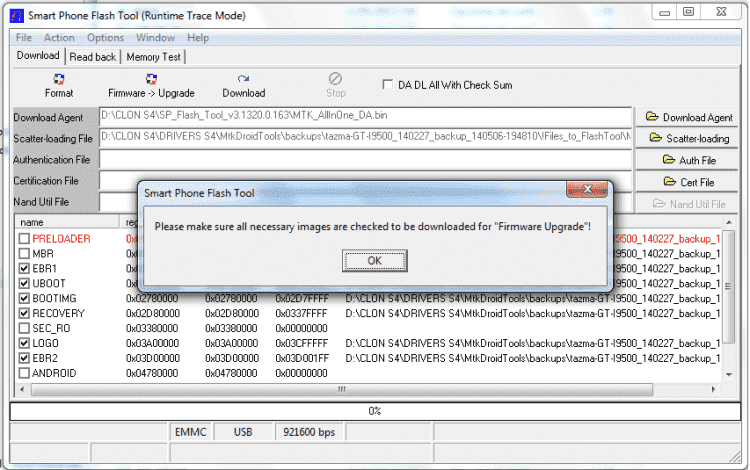Click OK in the warning dialog
Screen dimensions: 750x470
(375, 261)
